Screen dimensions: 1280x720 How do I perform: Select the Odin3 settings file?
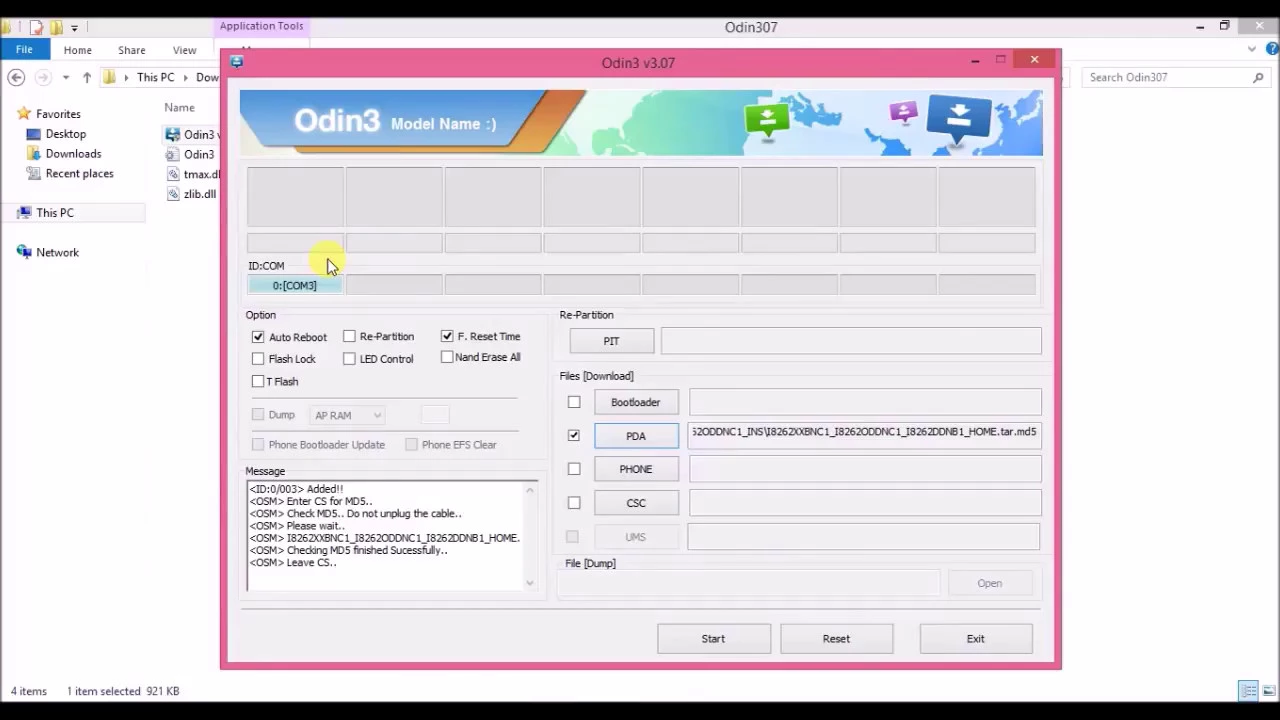(x=192, y=154)
